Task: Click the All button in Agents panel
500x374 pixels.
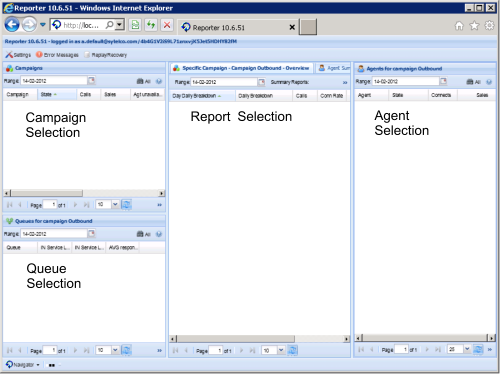Action: pos(474,82)
